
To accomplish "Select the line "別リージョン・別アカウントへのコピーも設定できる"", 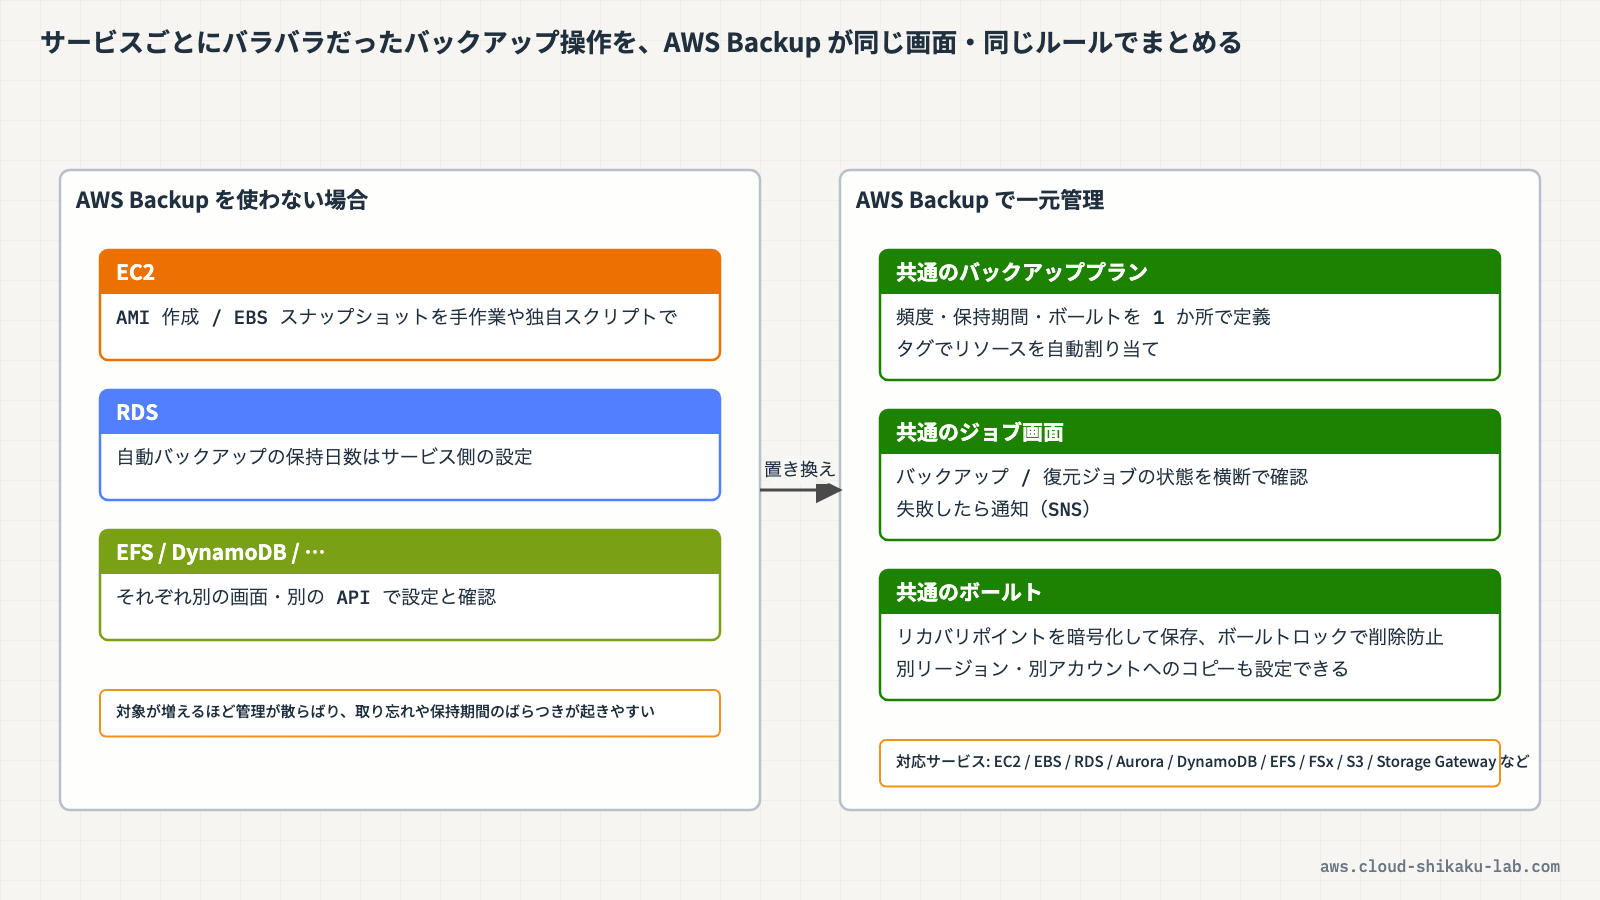I will tap(1122, 669).
